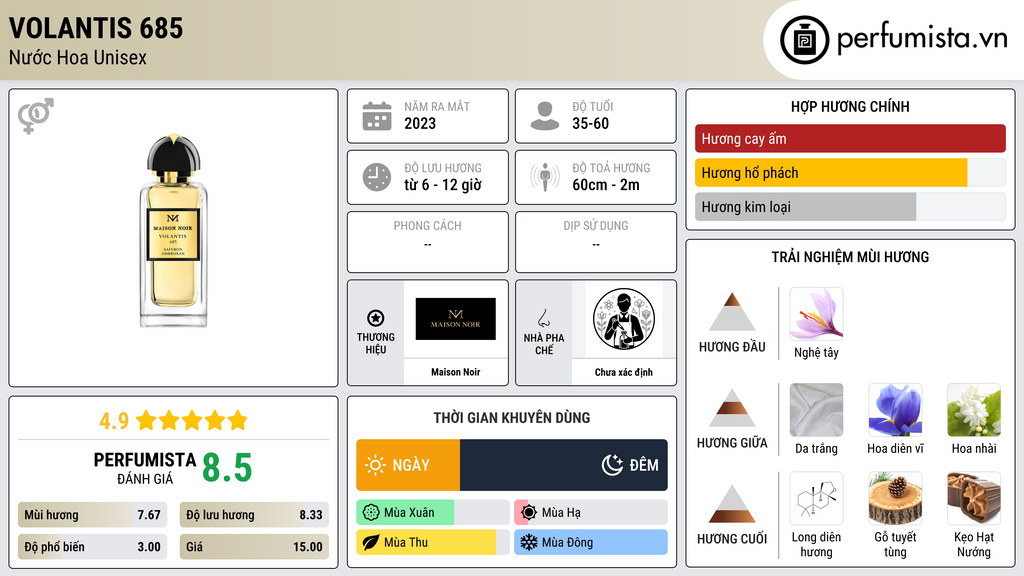Viewport: 1024px width, 576px height.
Task: Open the Maison Noir brand logo
Action: (456, 319)
